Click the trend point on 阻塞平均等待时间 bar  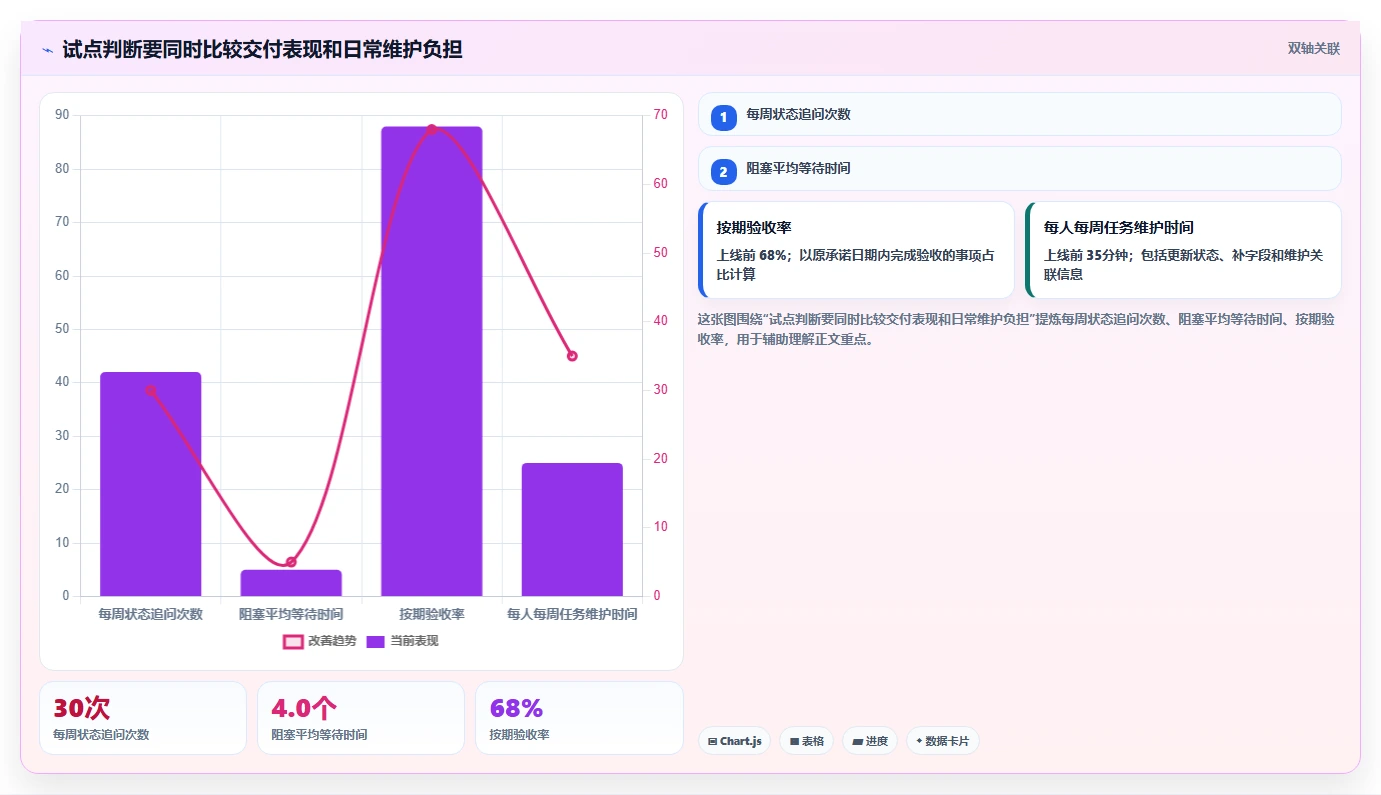tap(291, 562)
